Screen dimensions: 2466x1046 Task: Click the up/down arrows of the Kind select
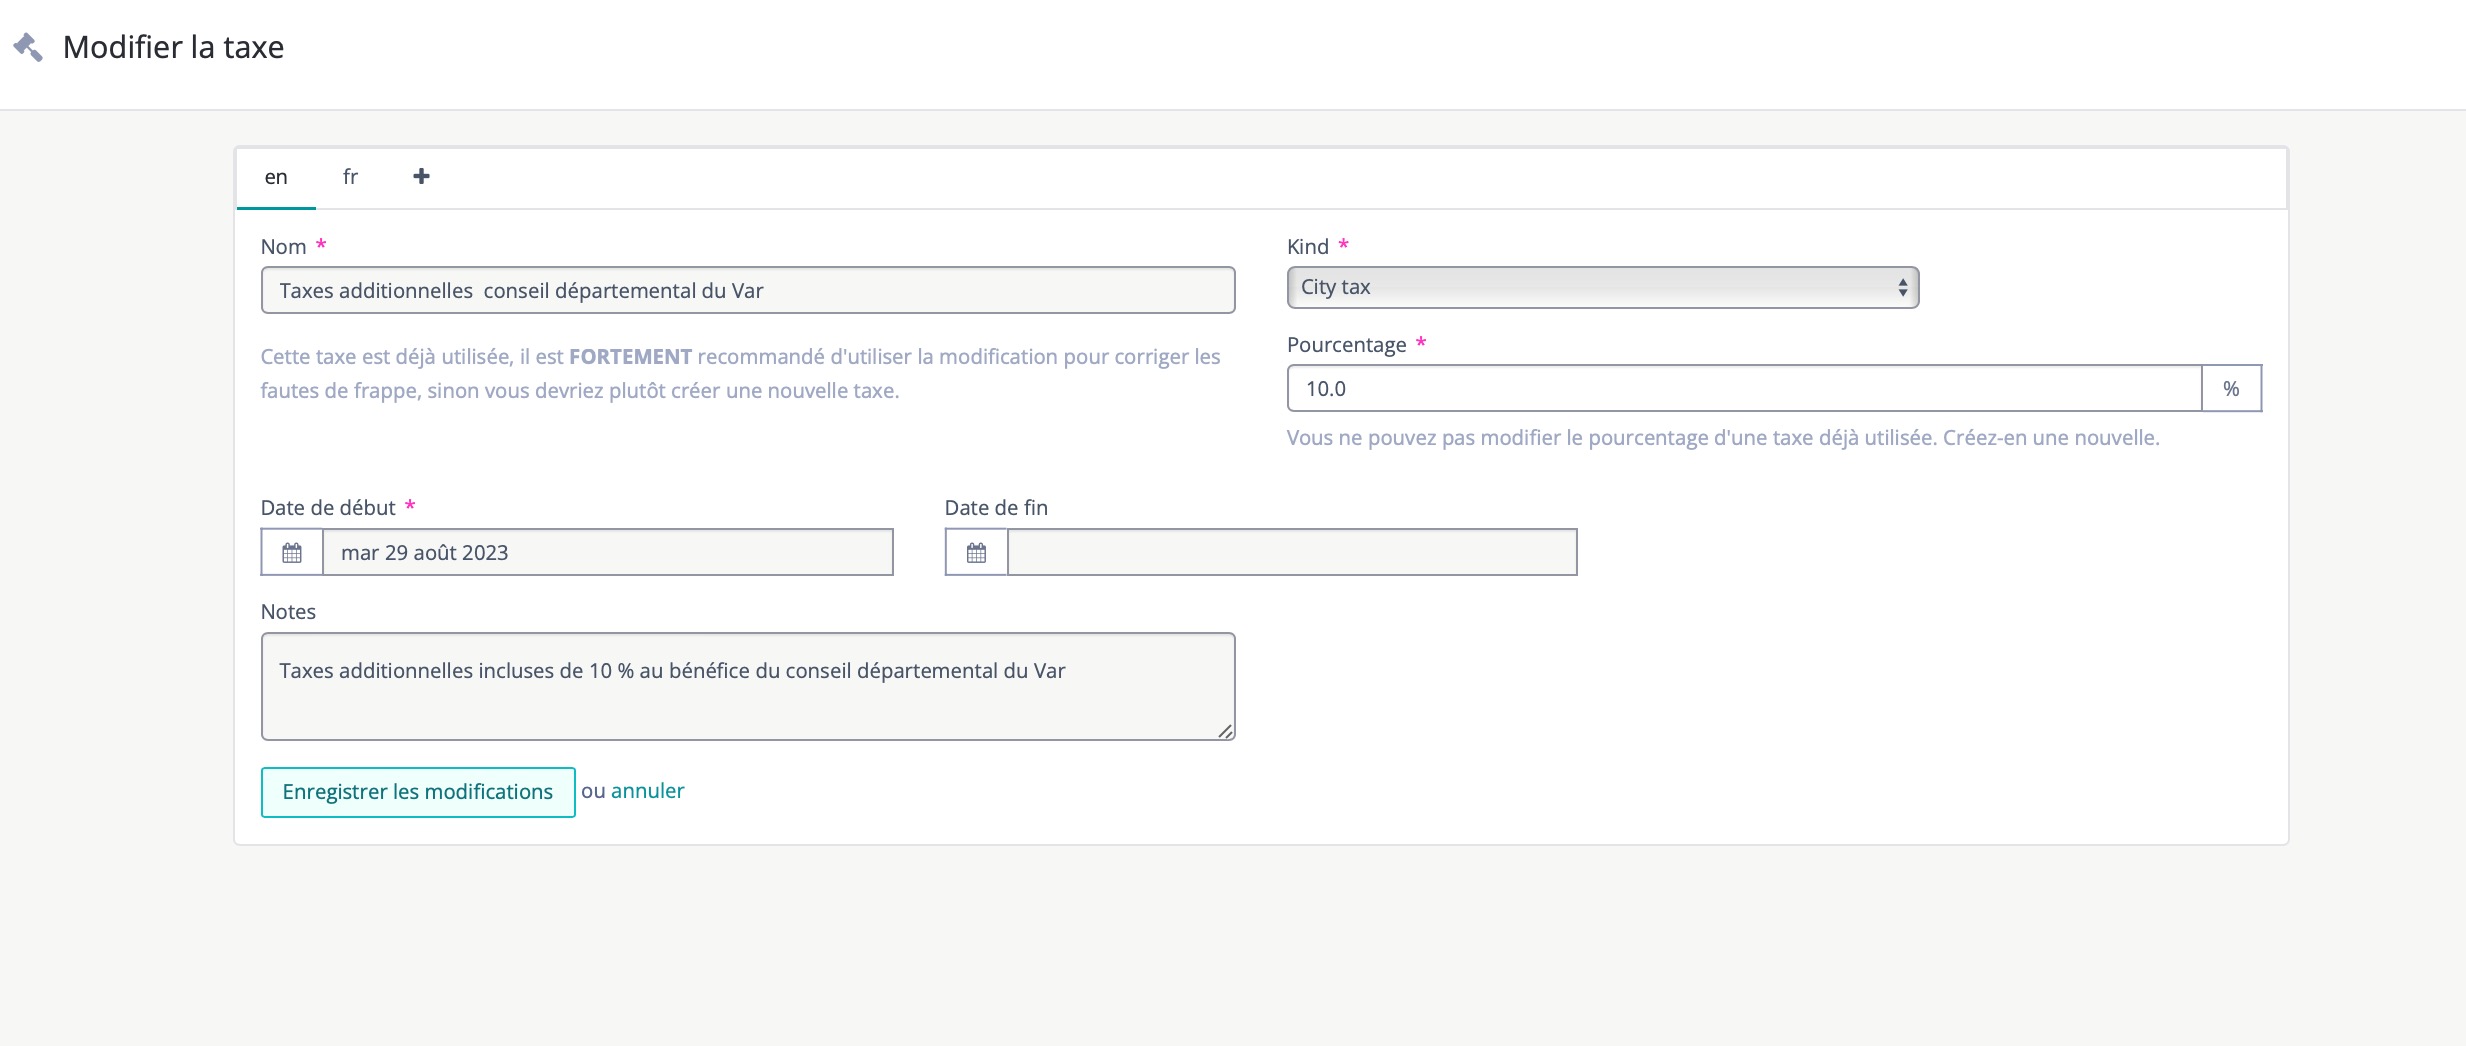(1902, 288)
